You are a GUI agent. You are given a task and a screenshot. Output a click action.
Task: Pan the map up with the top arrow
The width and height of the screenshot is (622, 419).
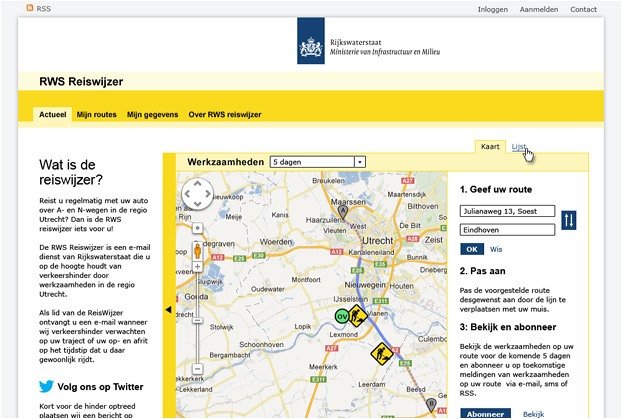[x=198, y=183]
